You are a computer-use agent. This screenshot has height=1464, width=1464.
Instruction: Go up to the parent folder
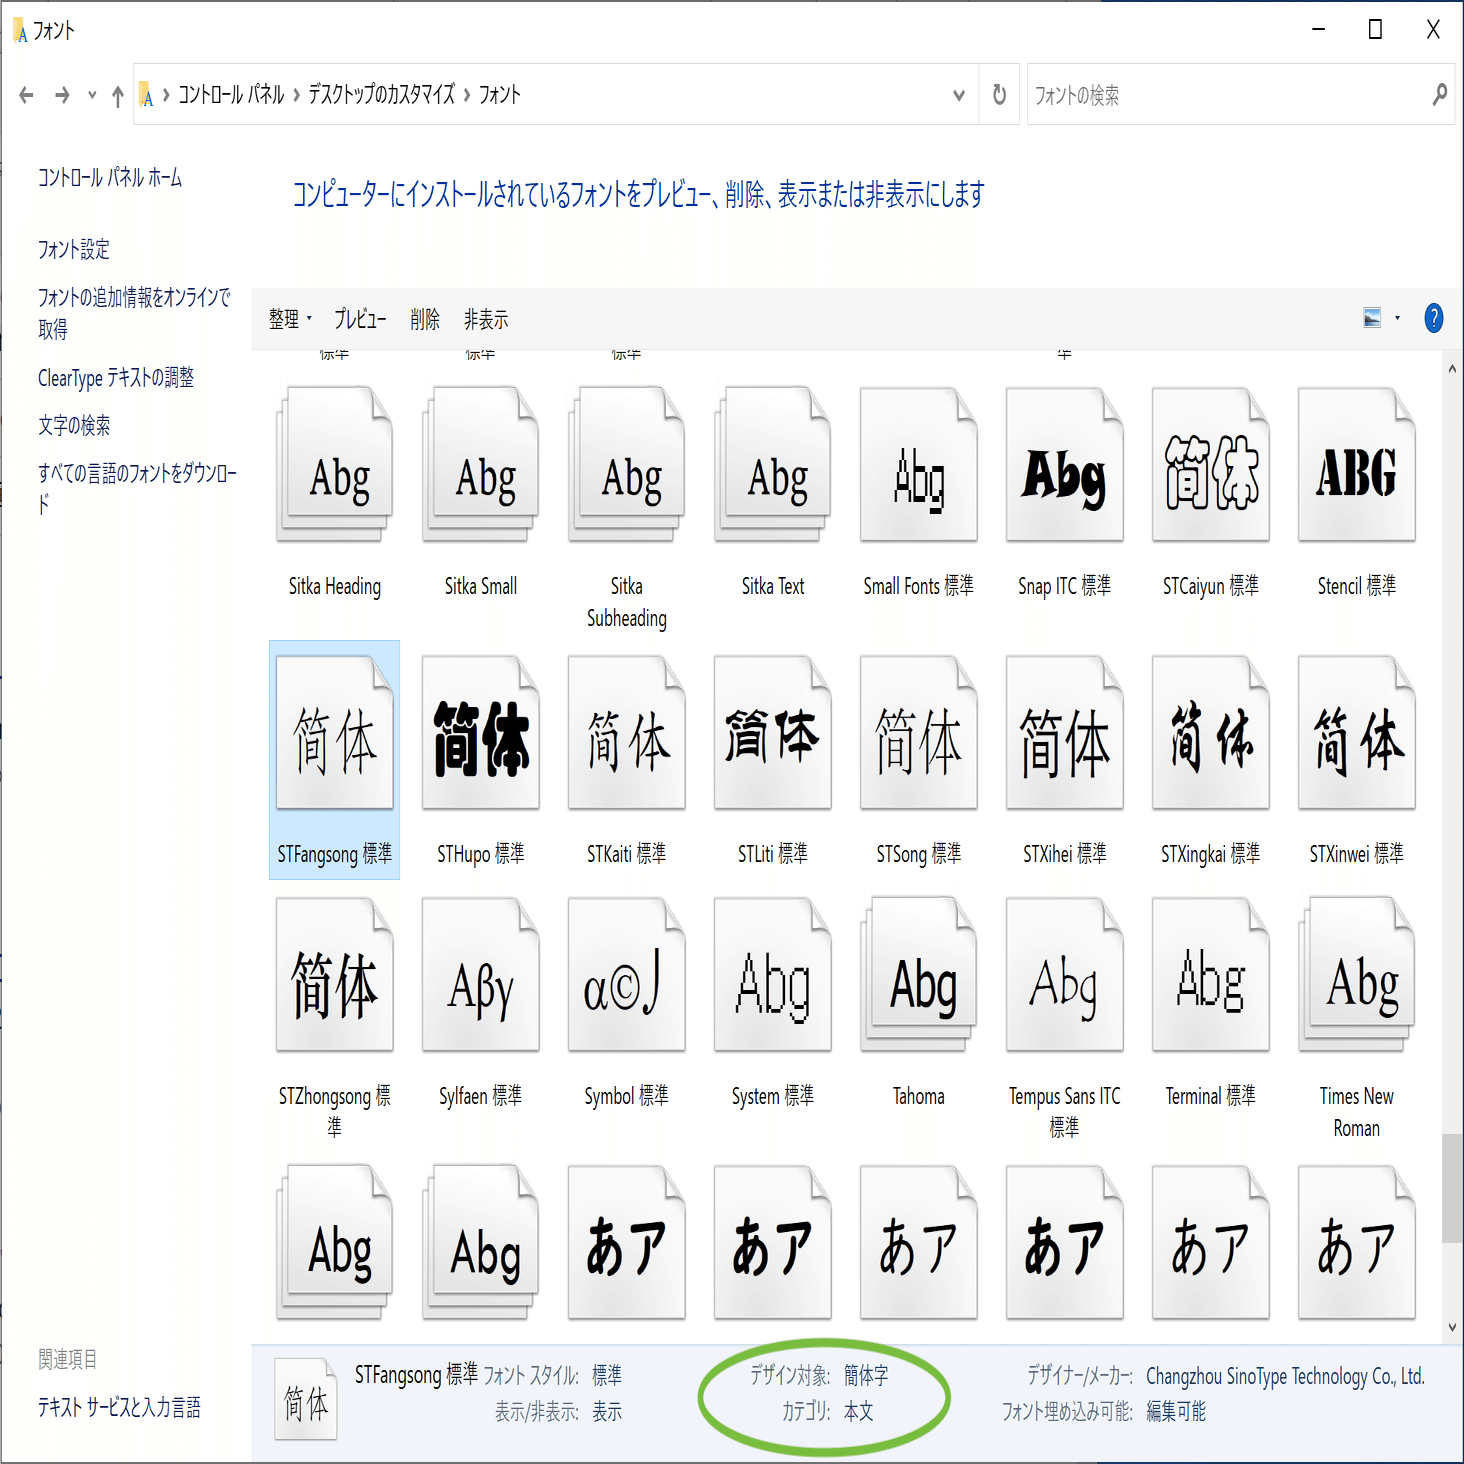tap(116, 95)
